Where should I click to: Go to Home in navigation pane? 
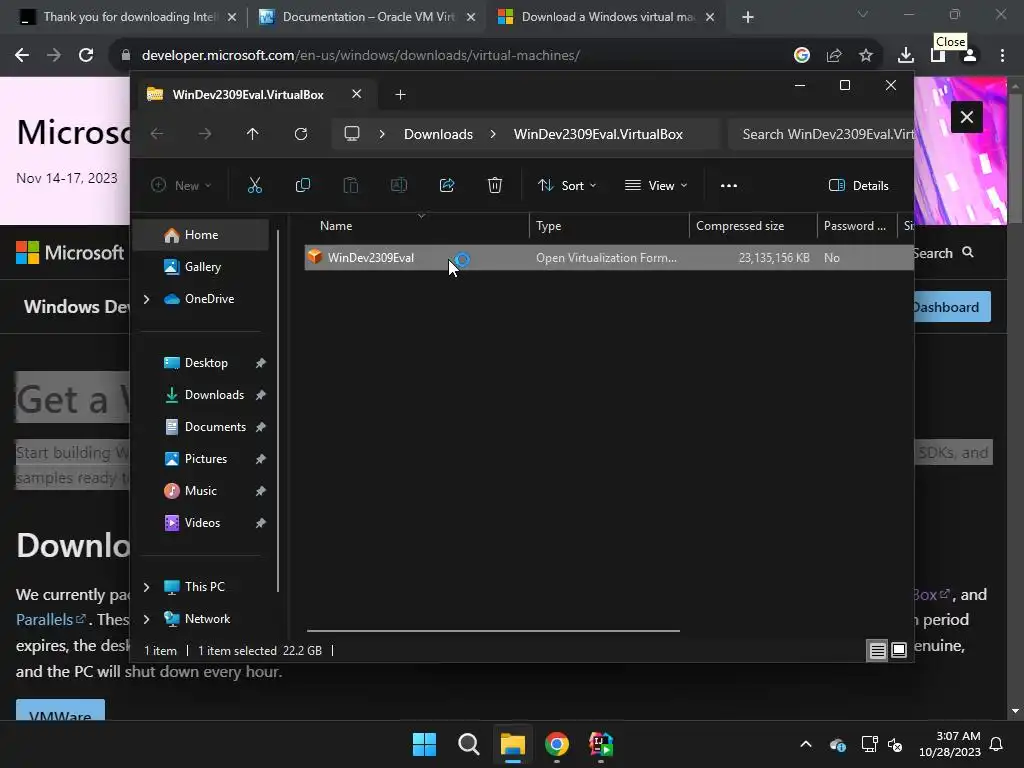[x=200, y=235]
